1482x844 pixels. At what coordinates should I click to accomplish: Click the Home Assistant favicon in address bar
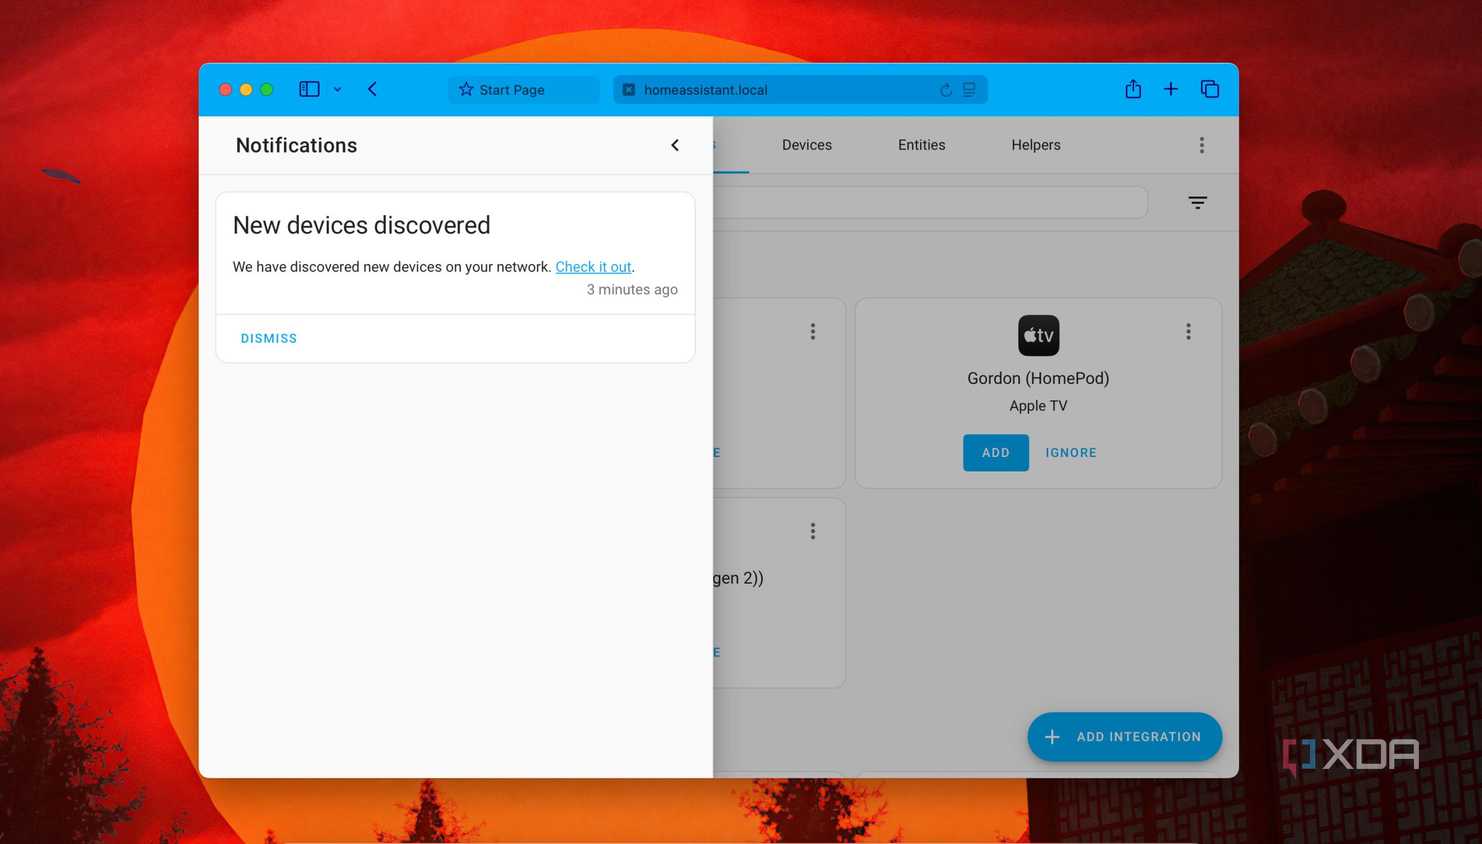tap(629, 90)
